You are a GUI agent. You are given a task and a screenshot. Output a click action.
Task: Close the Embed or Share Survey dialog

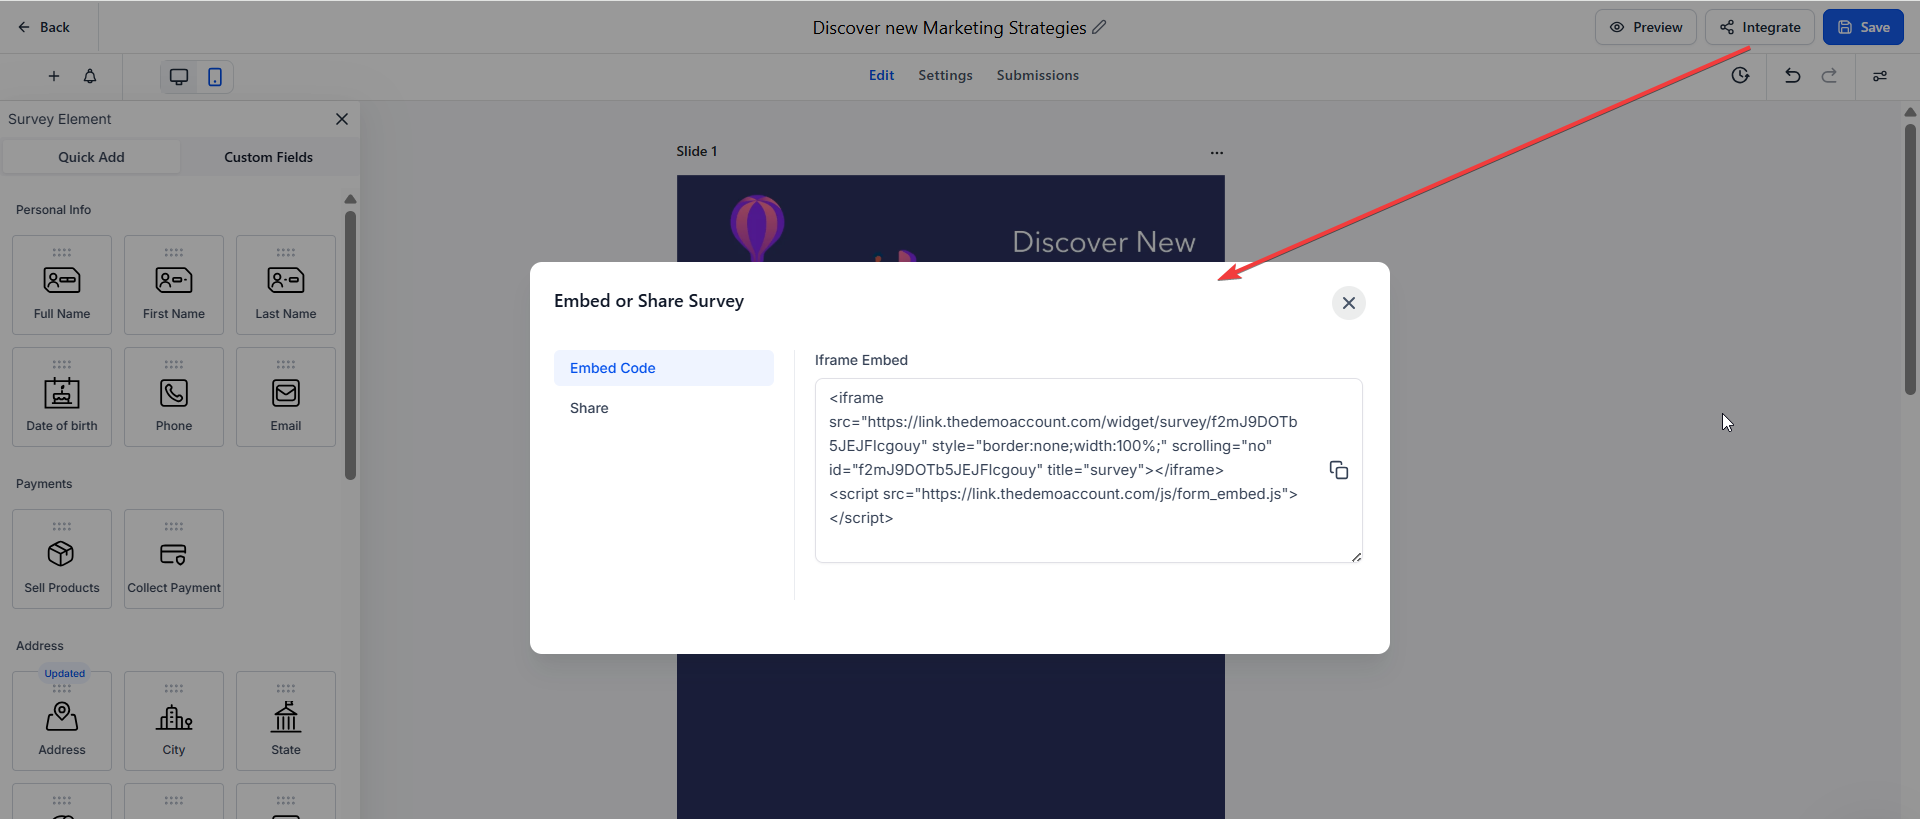point(1349,303)
